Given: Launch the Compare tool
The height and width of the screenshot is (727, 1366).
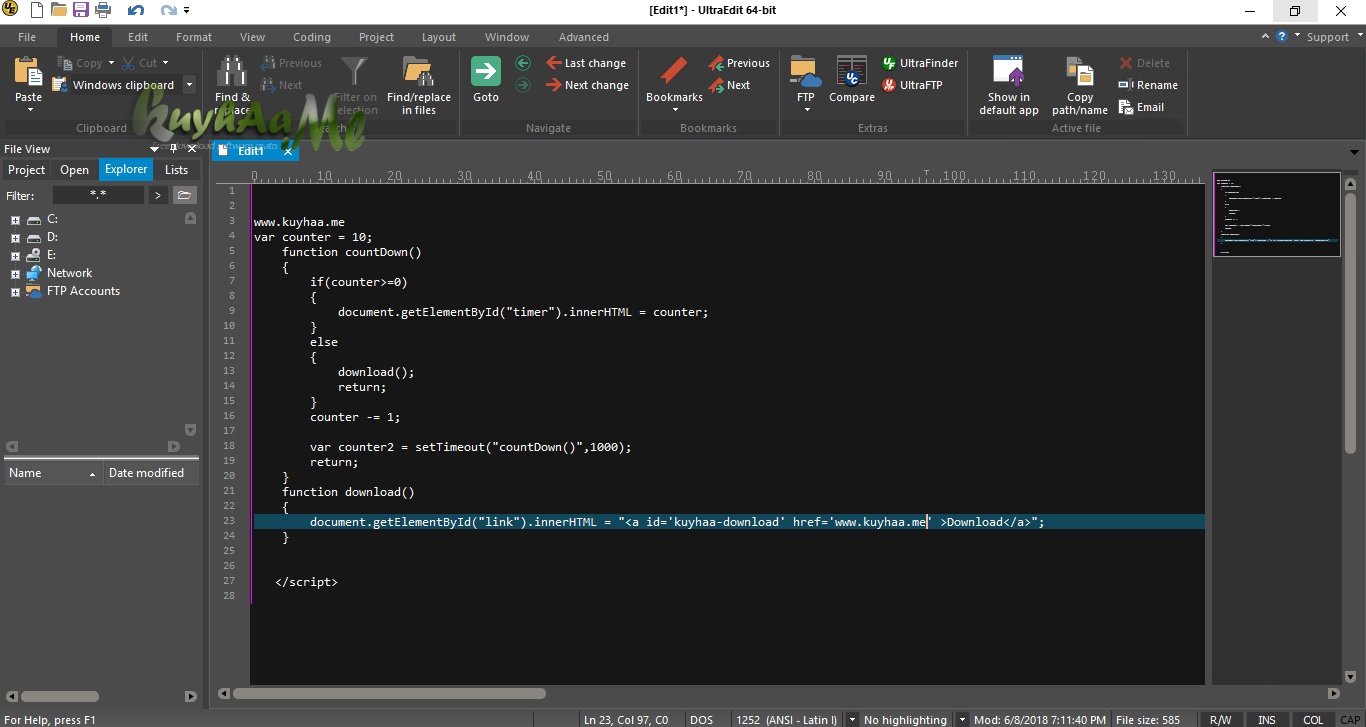Looking at the screenshot, I should click(852, 79).
